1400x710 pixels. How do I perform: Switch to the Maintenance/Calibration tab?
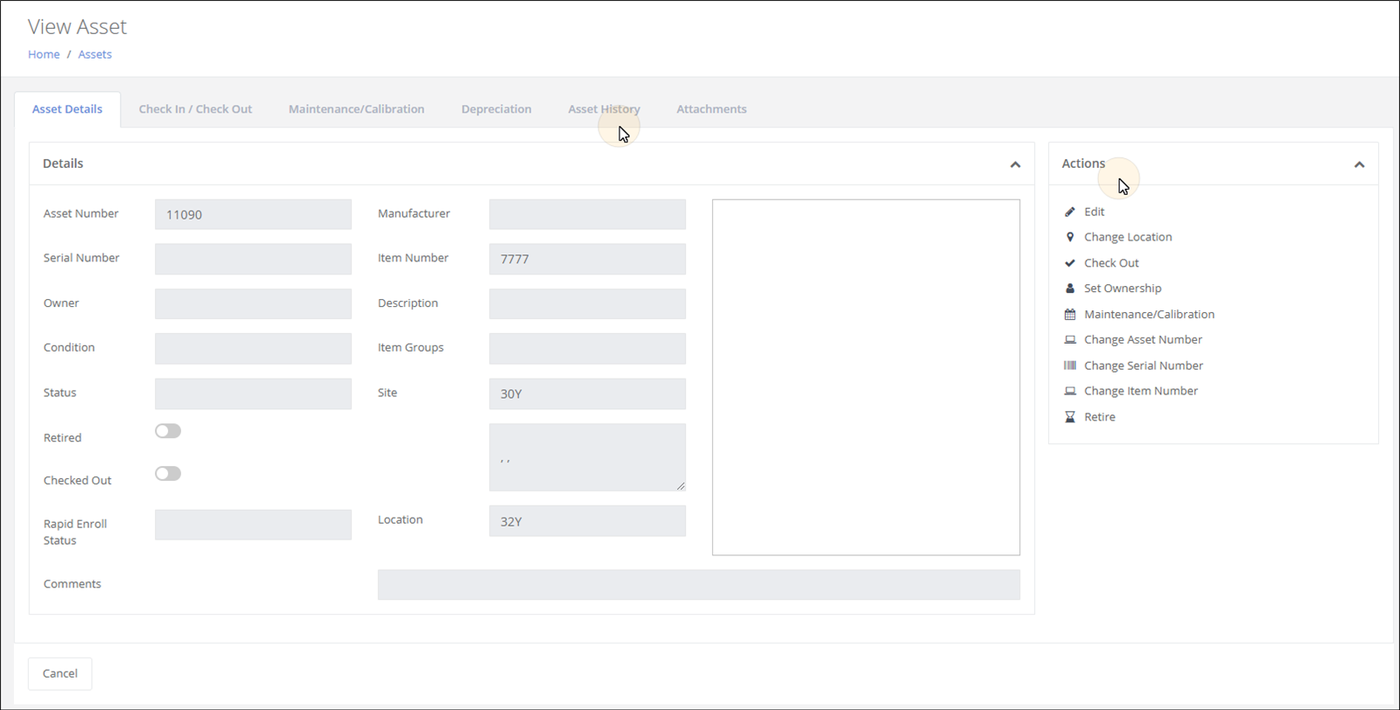(x=356, y=109)
